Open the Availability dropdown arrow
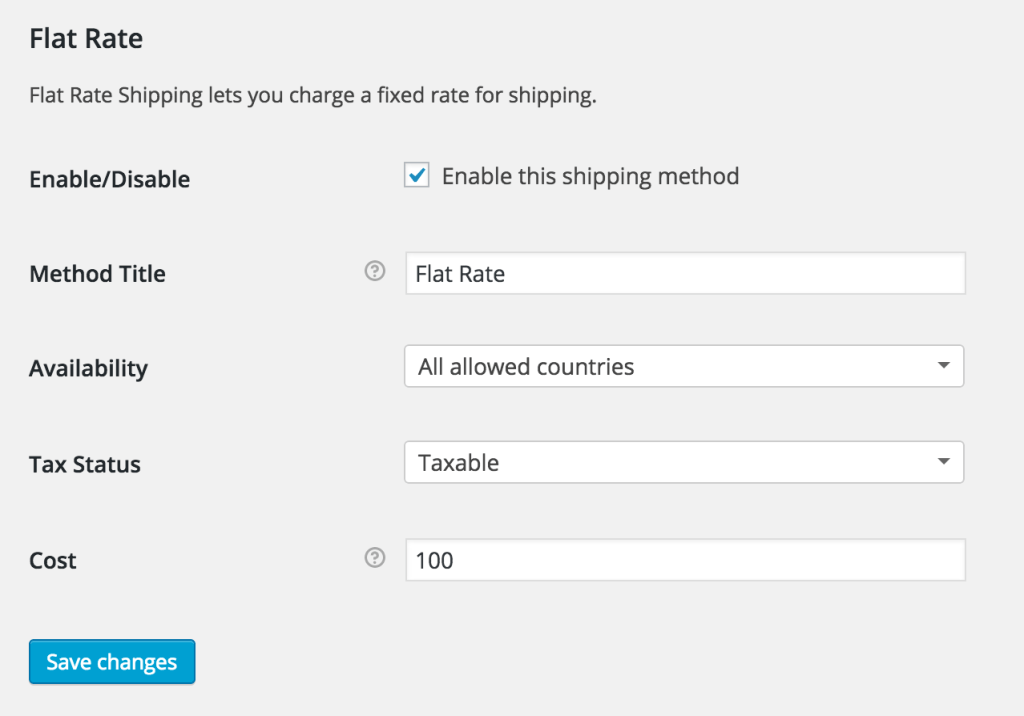Viewport: 1024px width, 716px height. coord(943,366)
